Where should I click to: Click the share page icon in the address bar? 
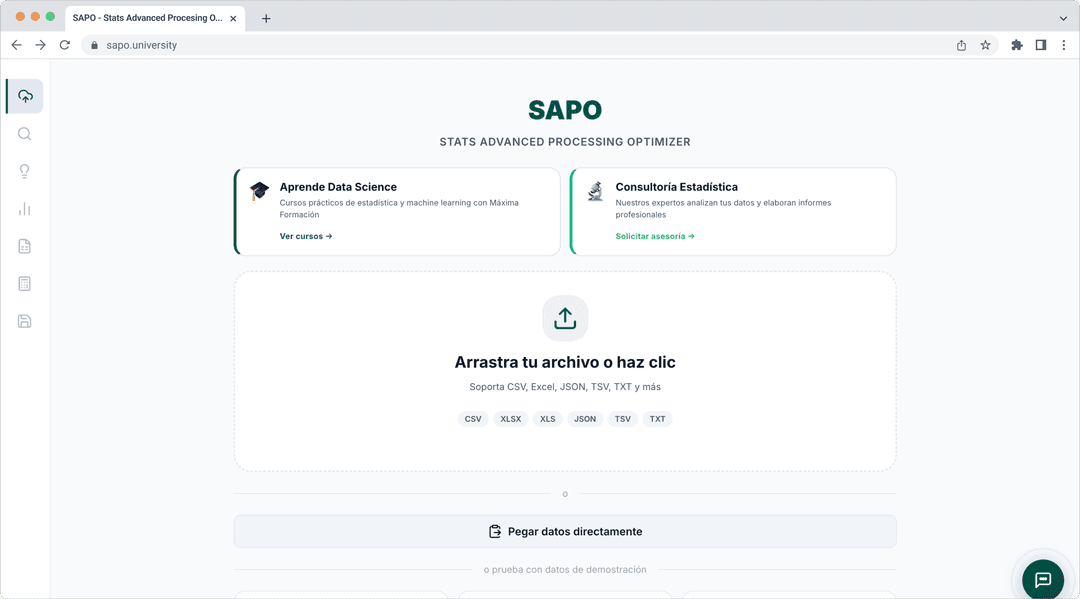(x=962, y=45)
